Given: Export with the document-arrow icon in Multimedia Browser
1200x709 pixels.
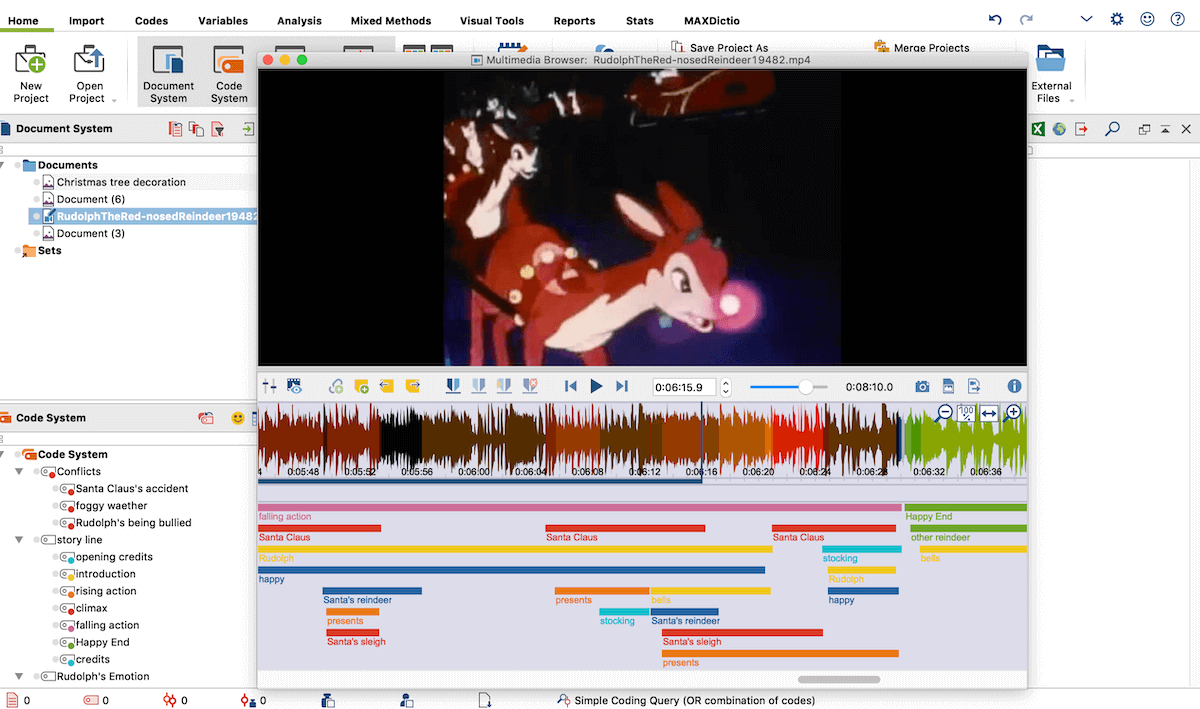Looking at the screenshot, I should coord(974,386).
